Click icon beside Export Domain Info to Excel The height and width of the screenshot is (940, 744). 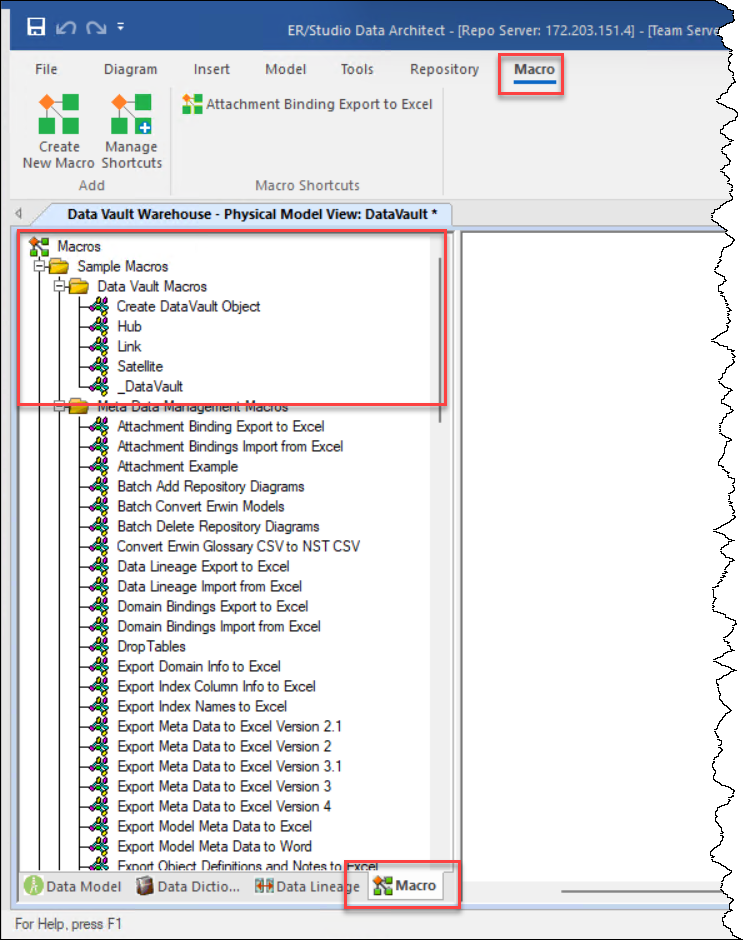pos(99,666)
